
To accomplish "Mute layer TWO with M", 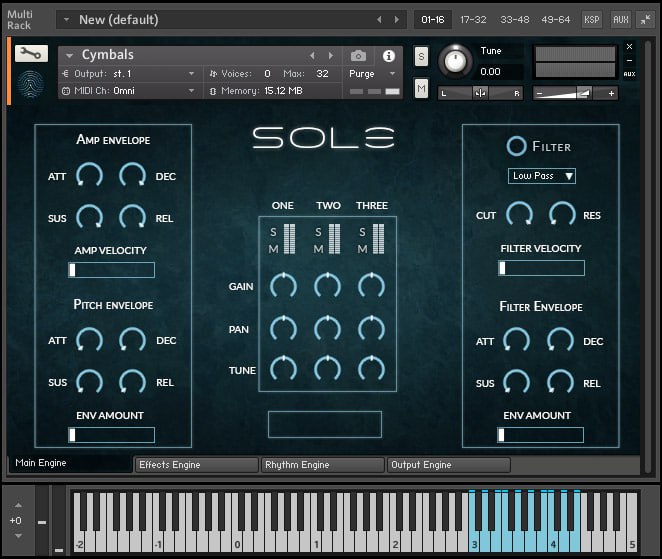I will pos(319,248).
